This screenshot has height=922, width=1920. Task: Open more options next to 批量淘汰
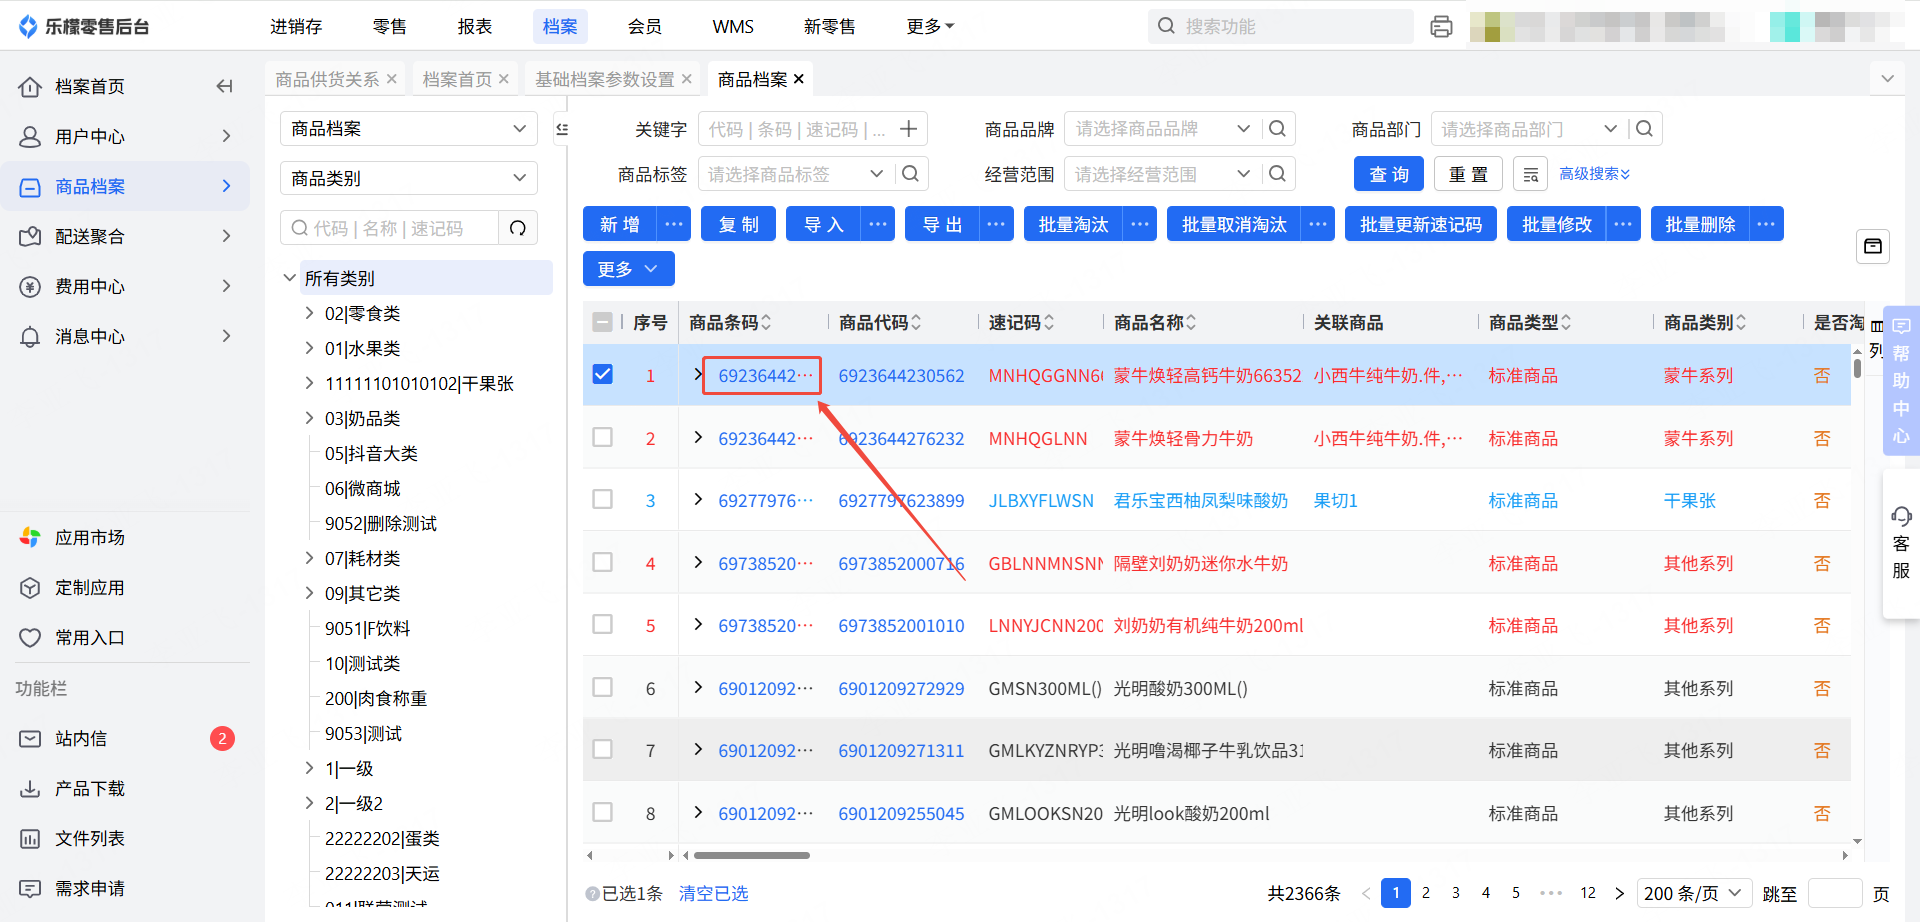[x=1140, y=224]
